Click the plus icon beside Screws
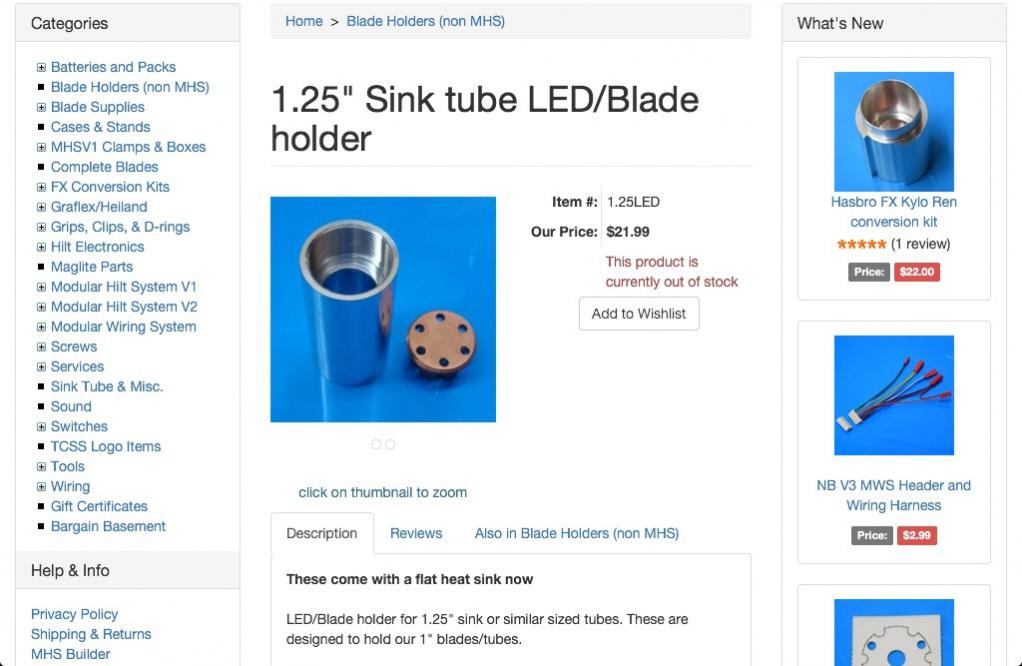The height and width of the screenshot is (666, 1022). click(41, 348)
